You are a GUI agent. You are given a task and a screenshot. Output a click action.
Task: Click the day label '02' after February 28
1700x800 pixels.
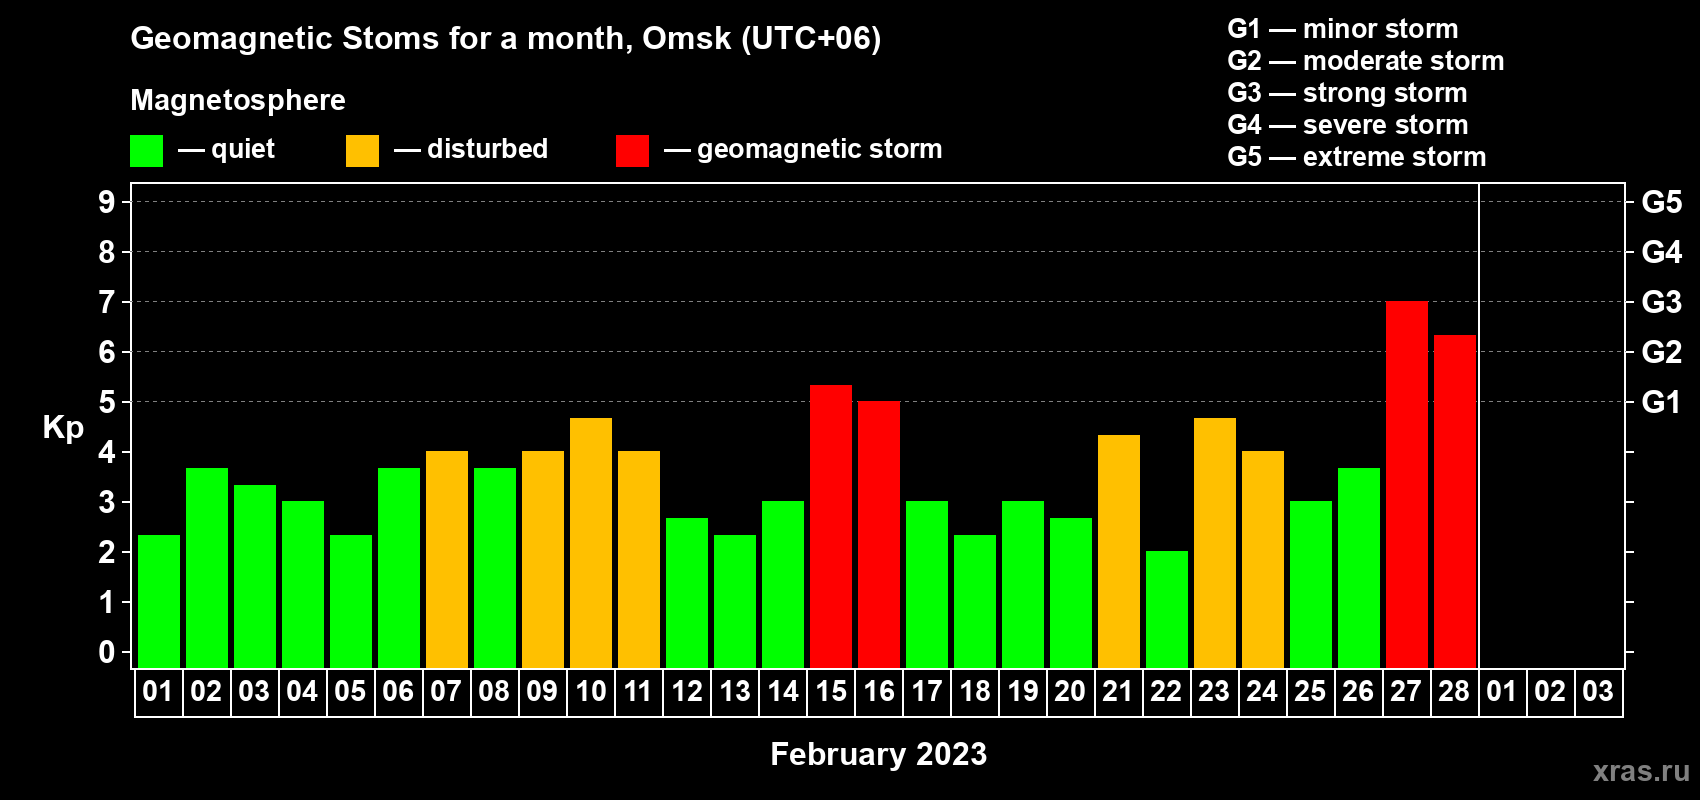[x=1550, y=691]
